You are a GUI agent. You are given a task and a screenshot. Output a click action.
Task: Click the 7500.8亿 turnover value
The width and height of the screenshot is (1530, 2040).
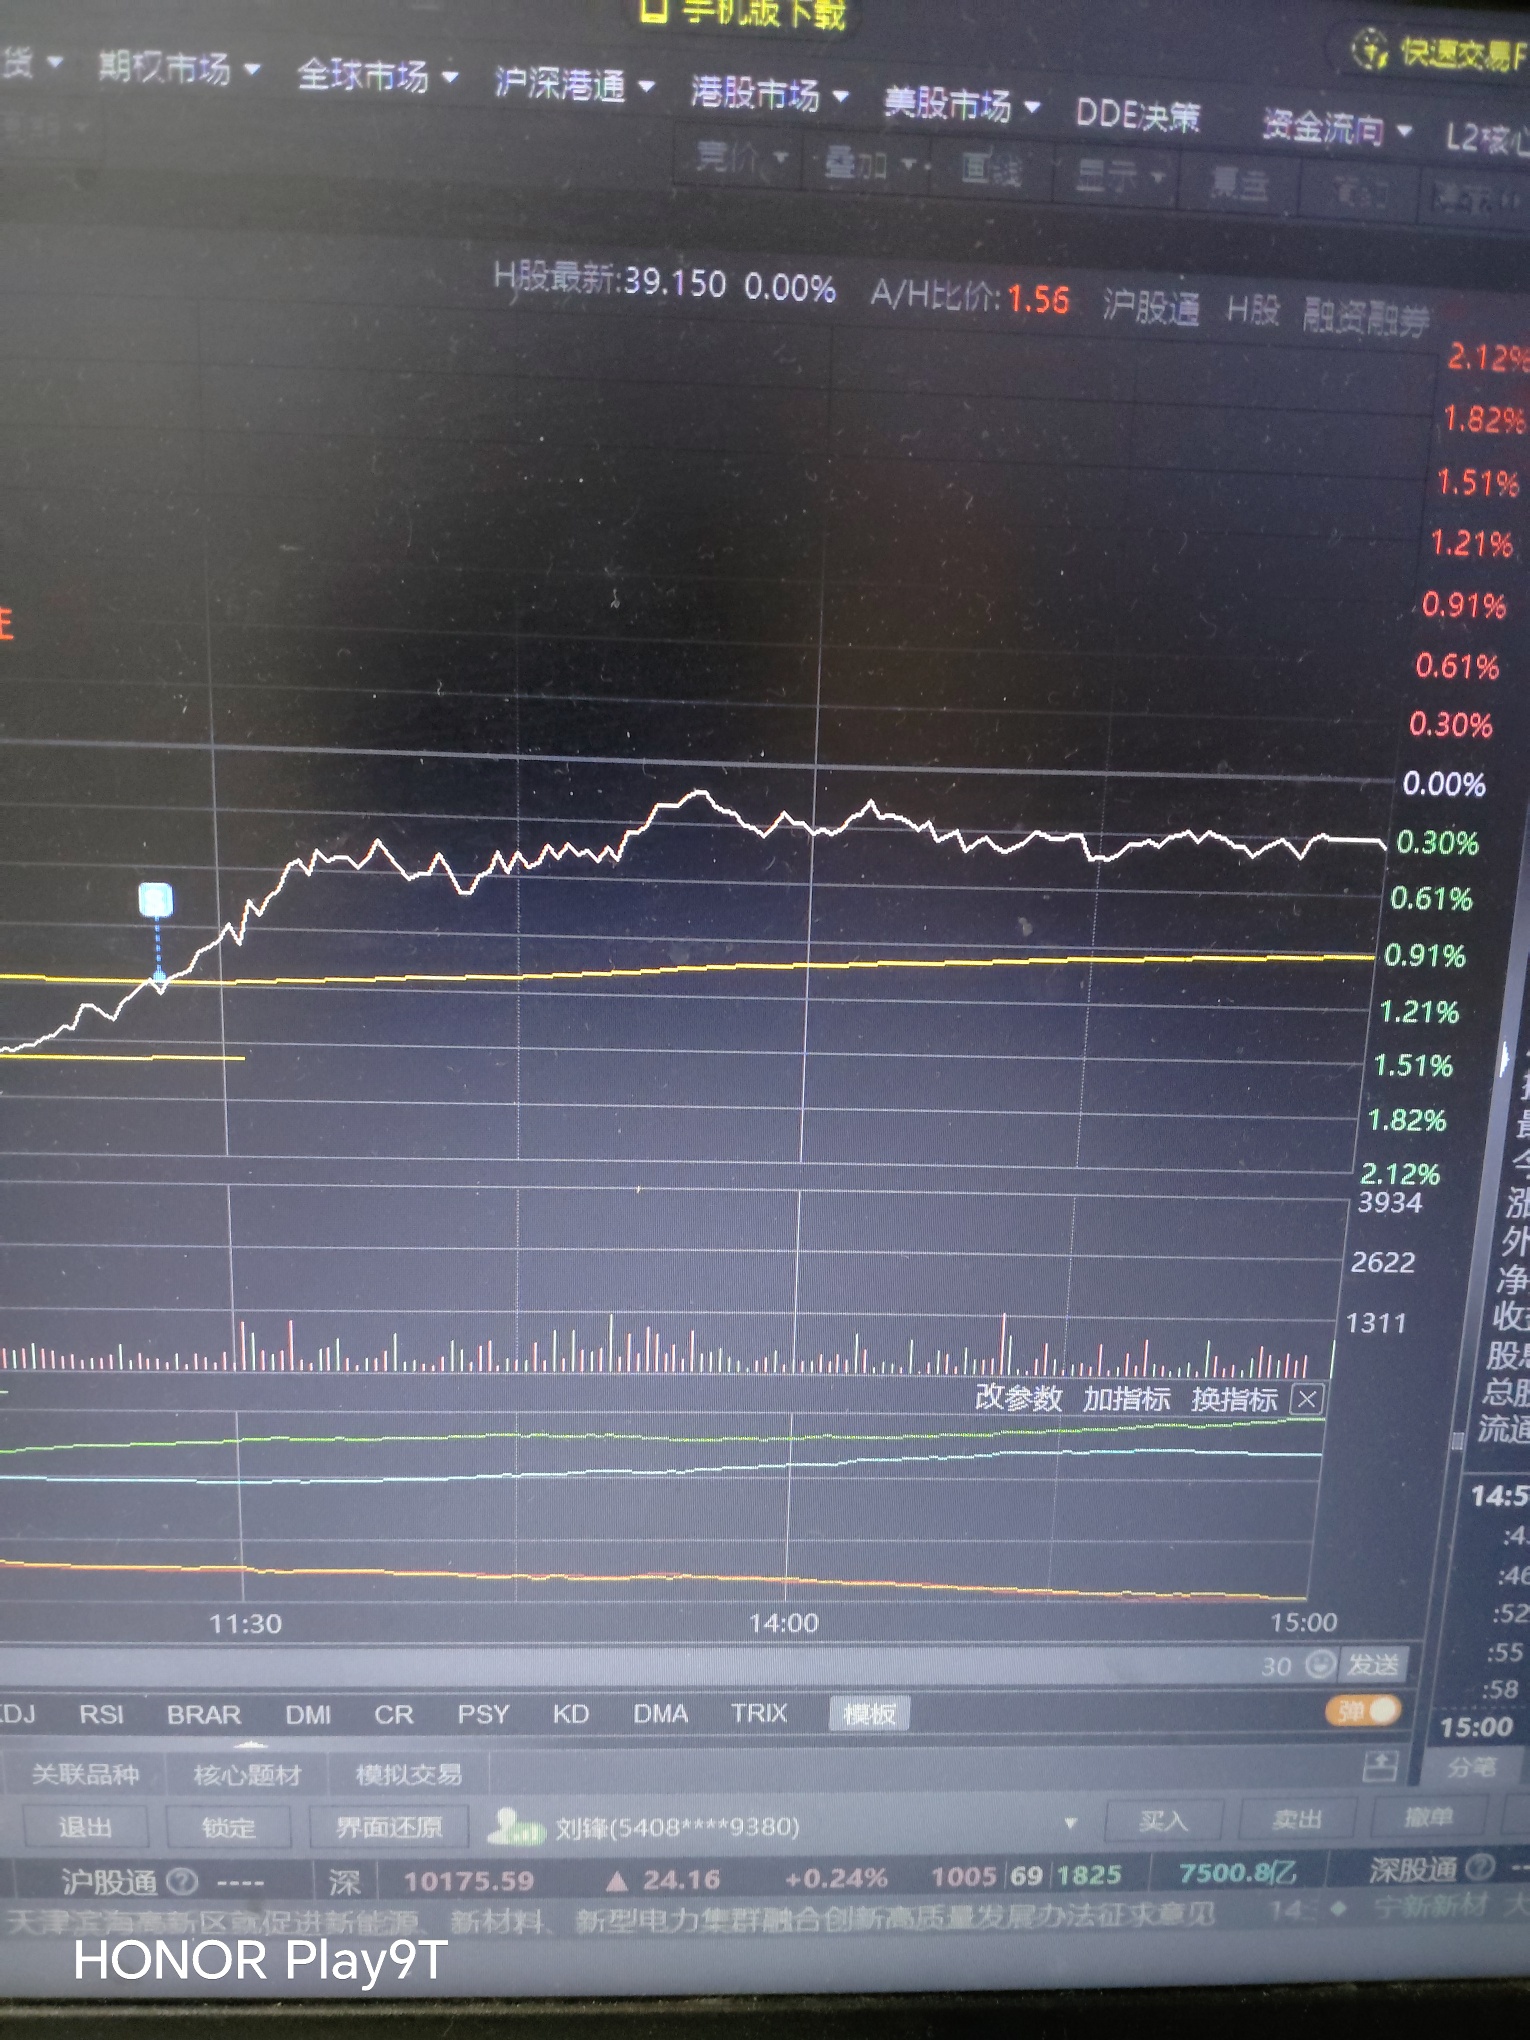1238,1872
